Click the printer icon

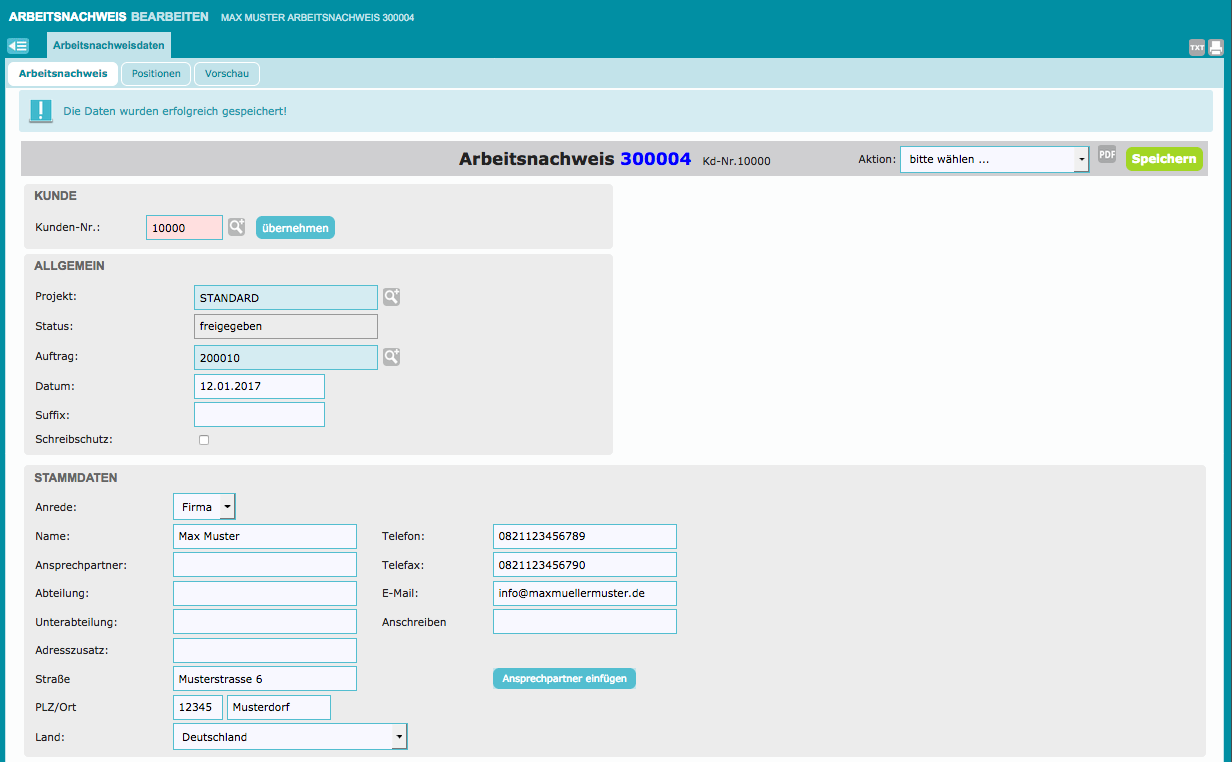pos(1216,47)
